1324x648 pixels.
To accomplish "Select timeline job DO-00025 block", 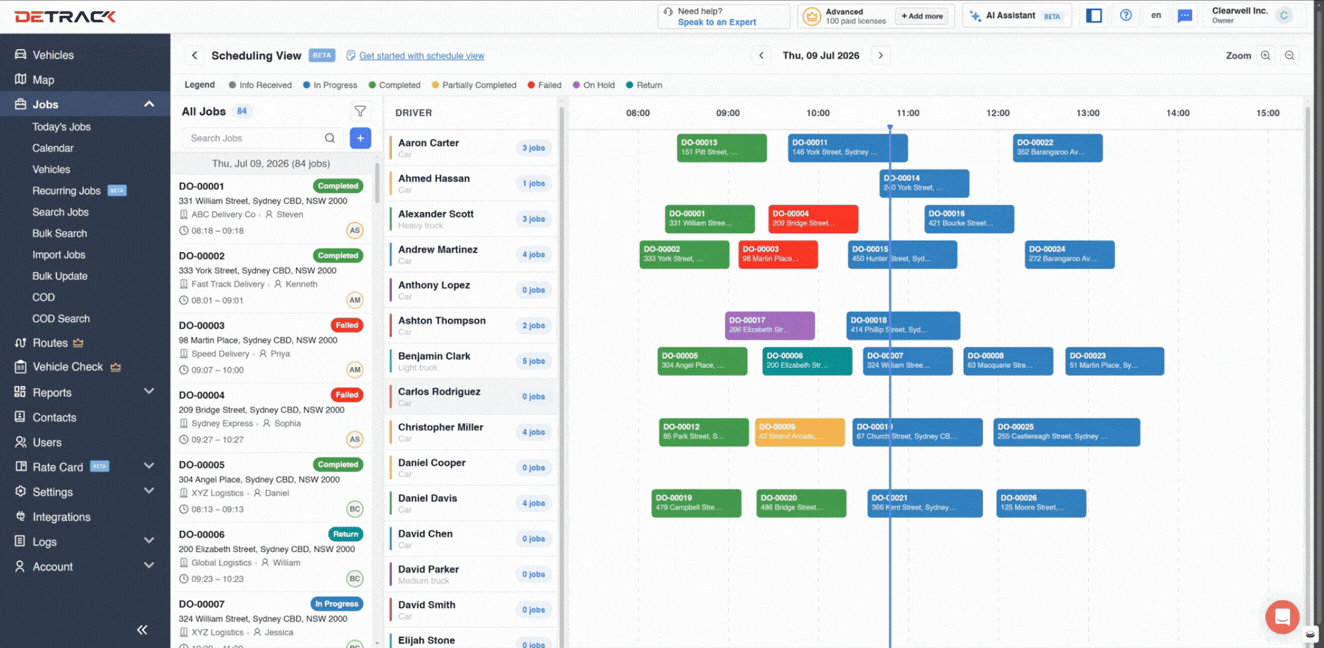I will (x=1067, y=432).
